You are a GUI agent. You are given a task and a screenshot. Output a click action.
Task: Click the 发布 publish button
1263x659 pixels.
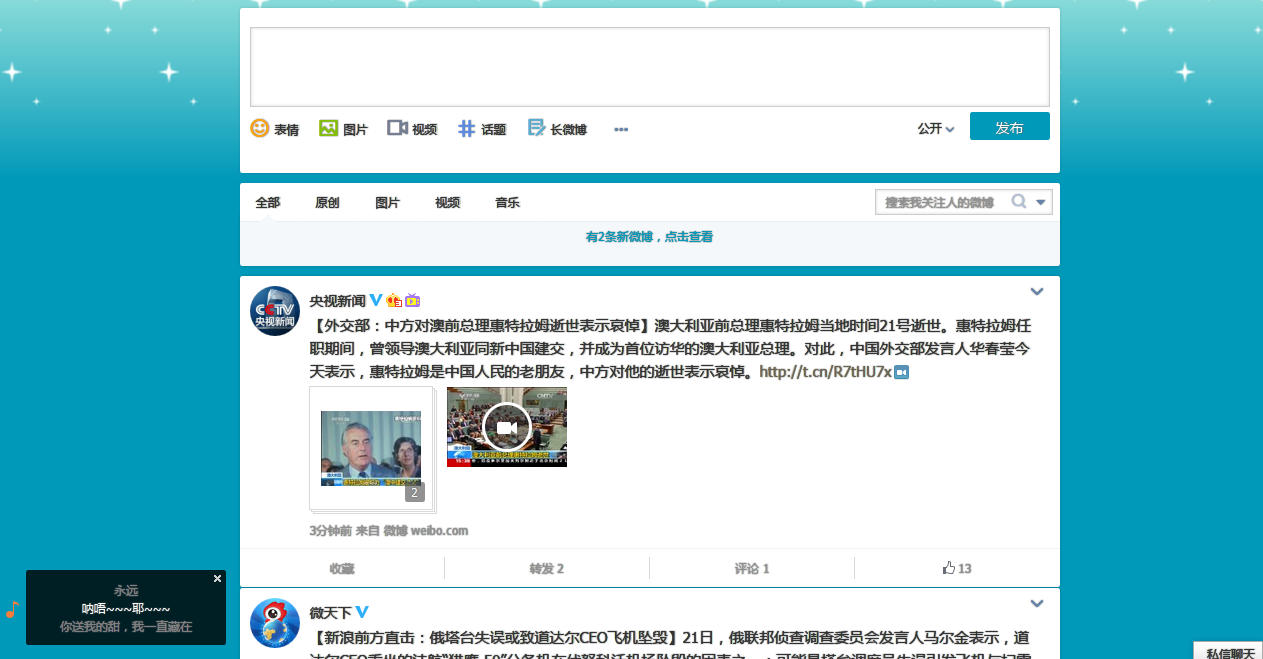[1009, 127]
